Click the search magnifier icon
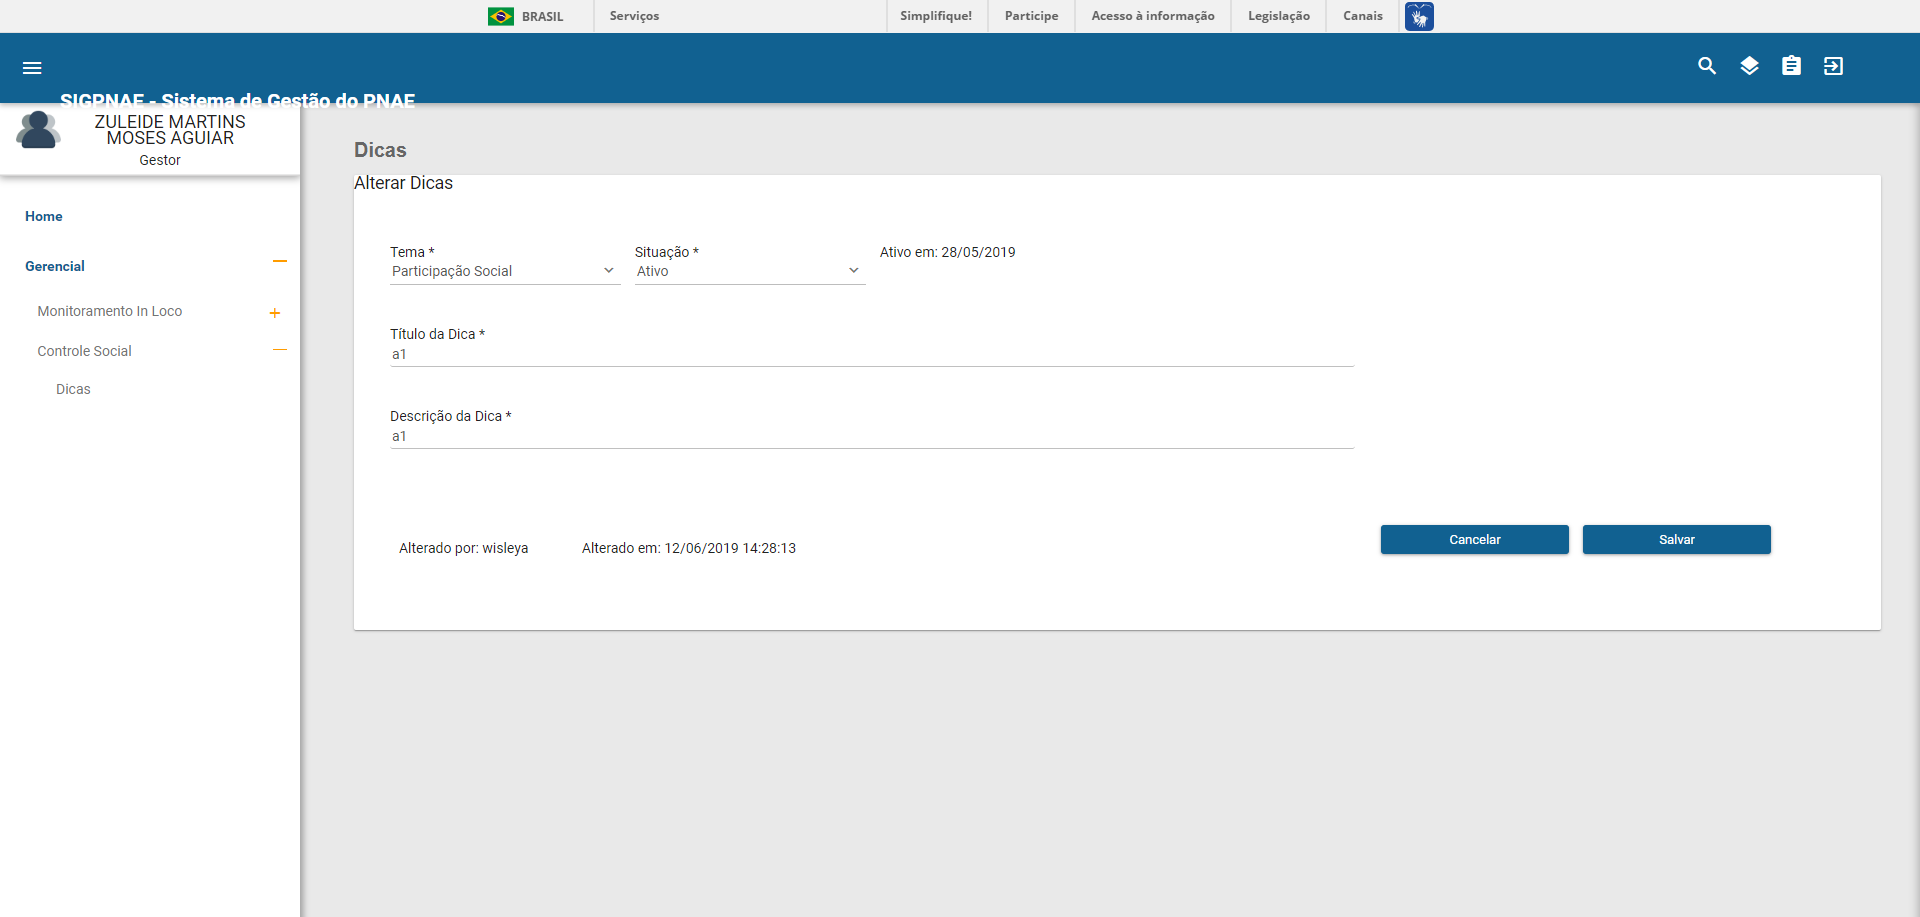Image resolution: width=1920 pixels, height=917 pixels. click(x=1707, y=66)
